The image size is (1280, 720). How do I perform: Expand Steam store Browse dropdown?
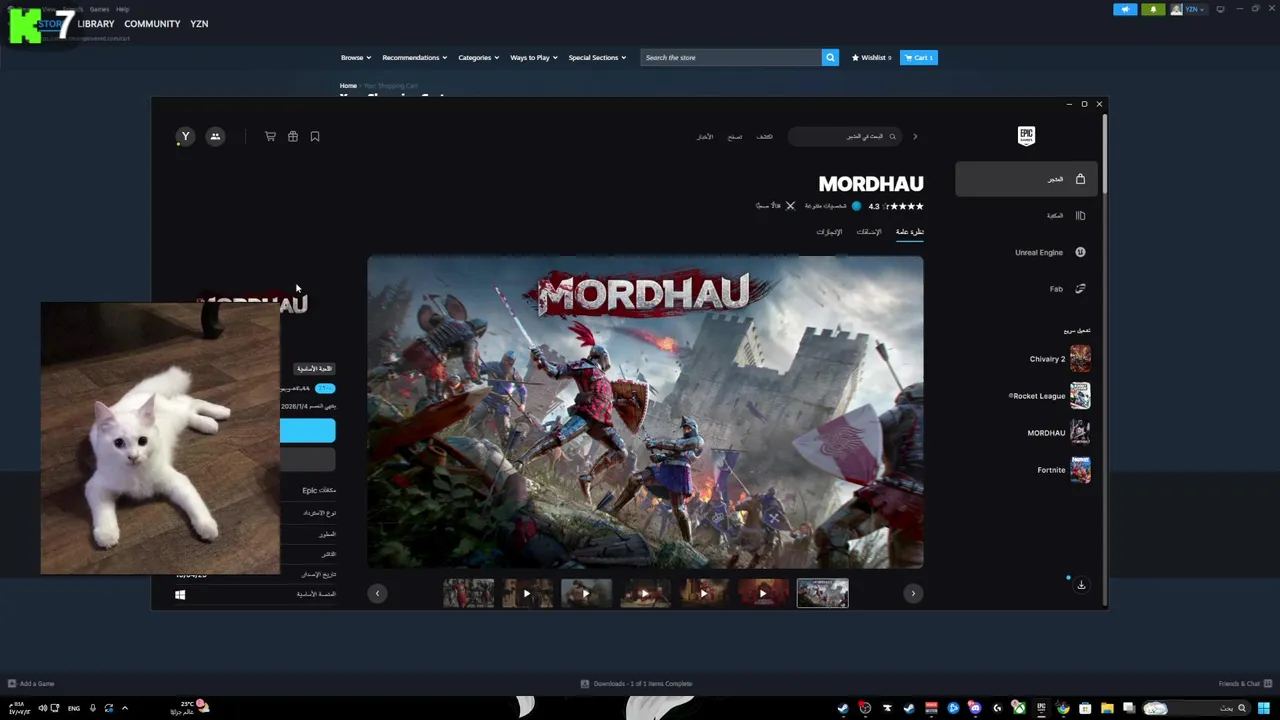pyautogui.click(x=355, y=58)
